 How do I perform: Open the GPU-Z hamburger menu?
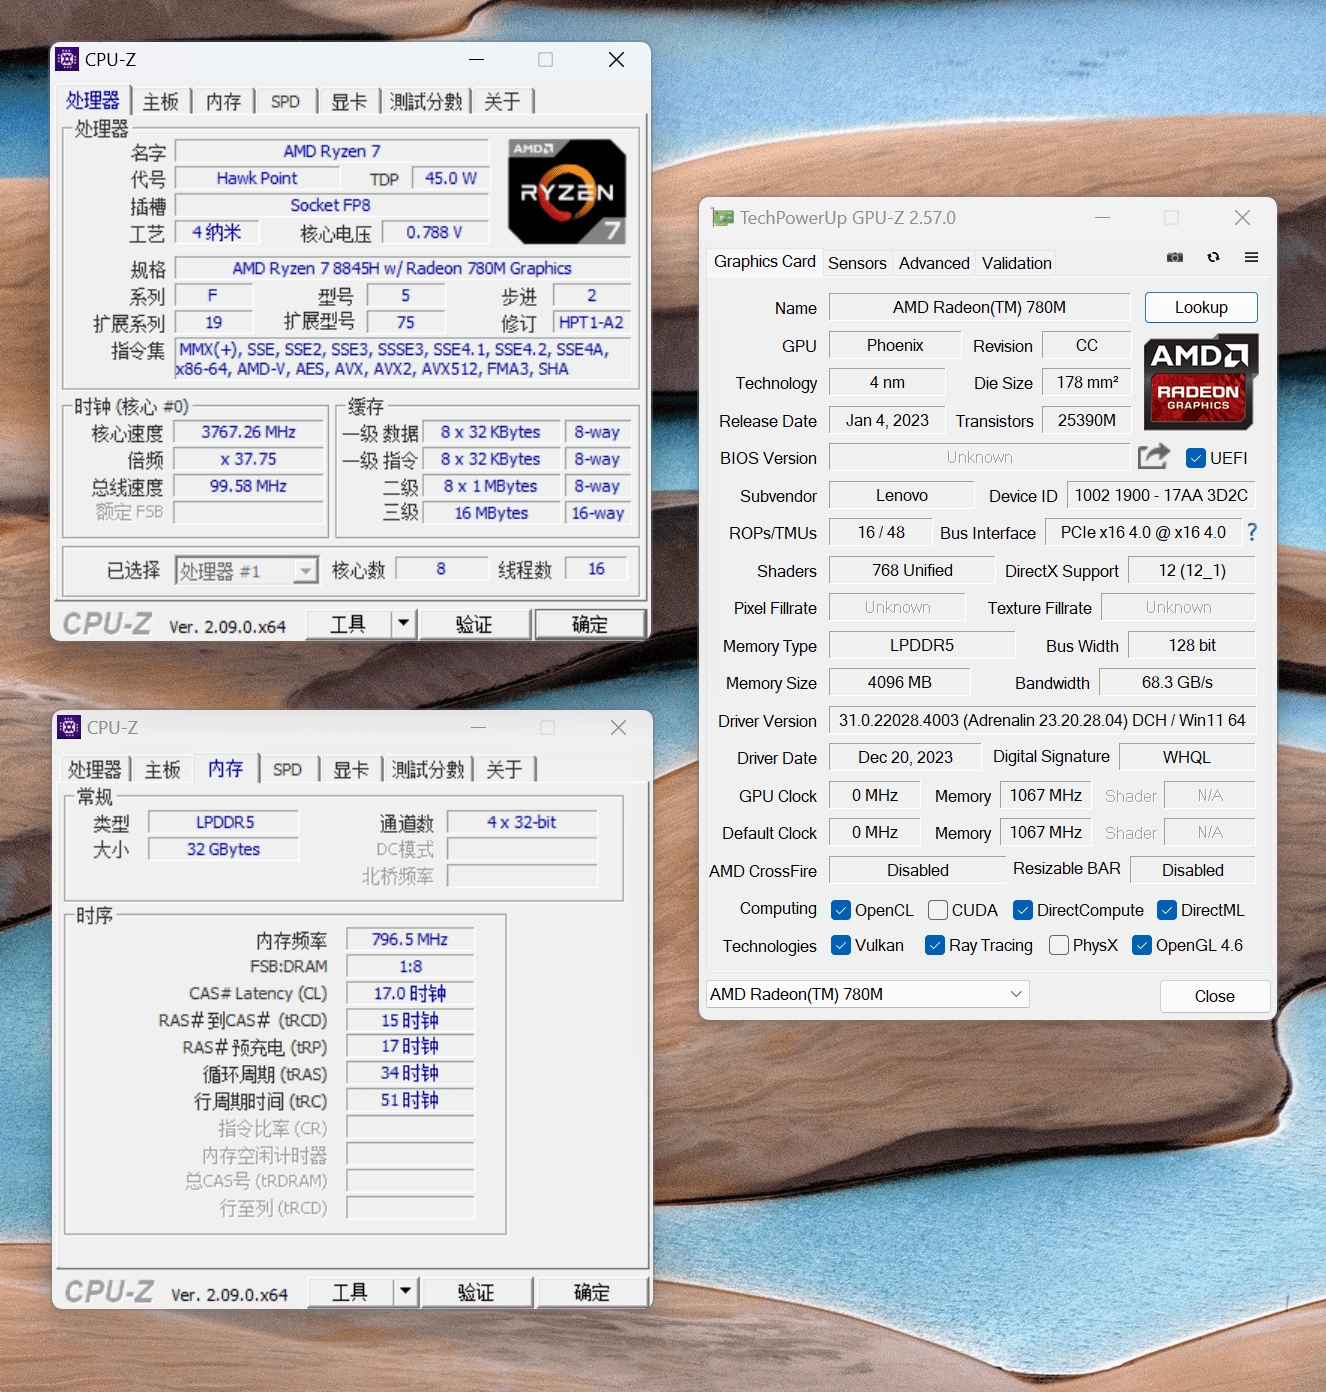(x=1251, y=257)
